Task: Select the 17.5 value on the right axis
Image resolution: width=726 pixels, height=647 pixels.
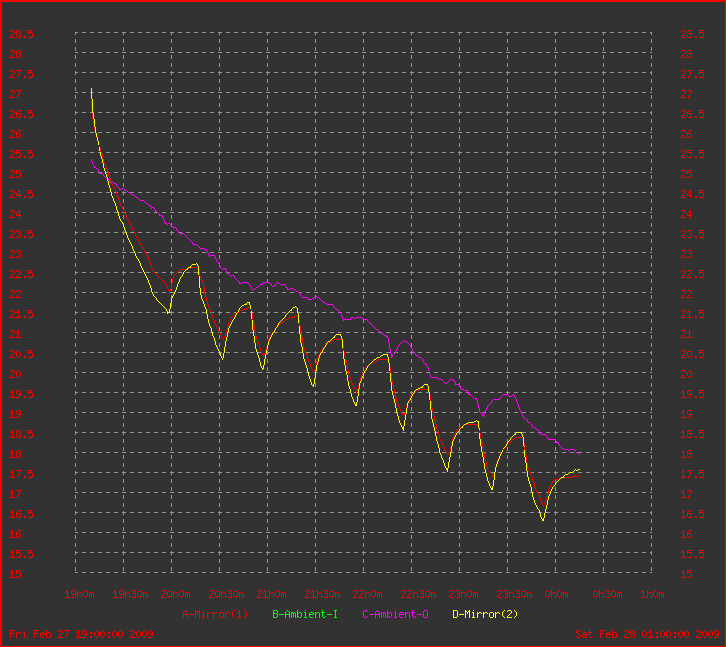Action: (692, 474)
